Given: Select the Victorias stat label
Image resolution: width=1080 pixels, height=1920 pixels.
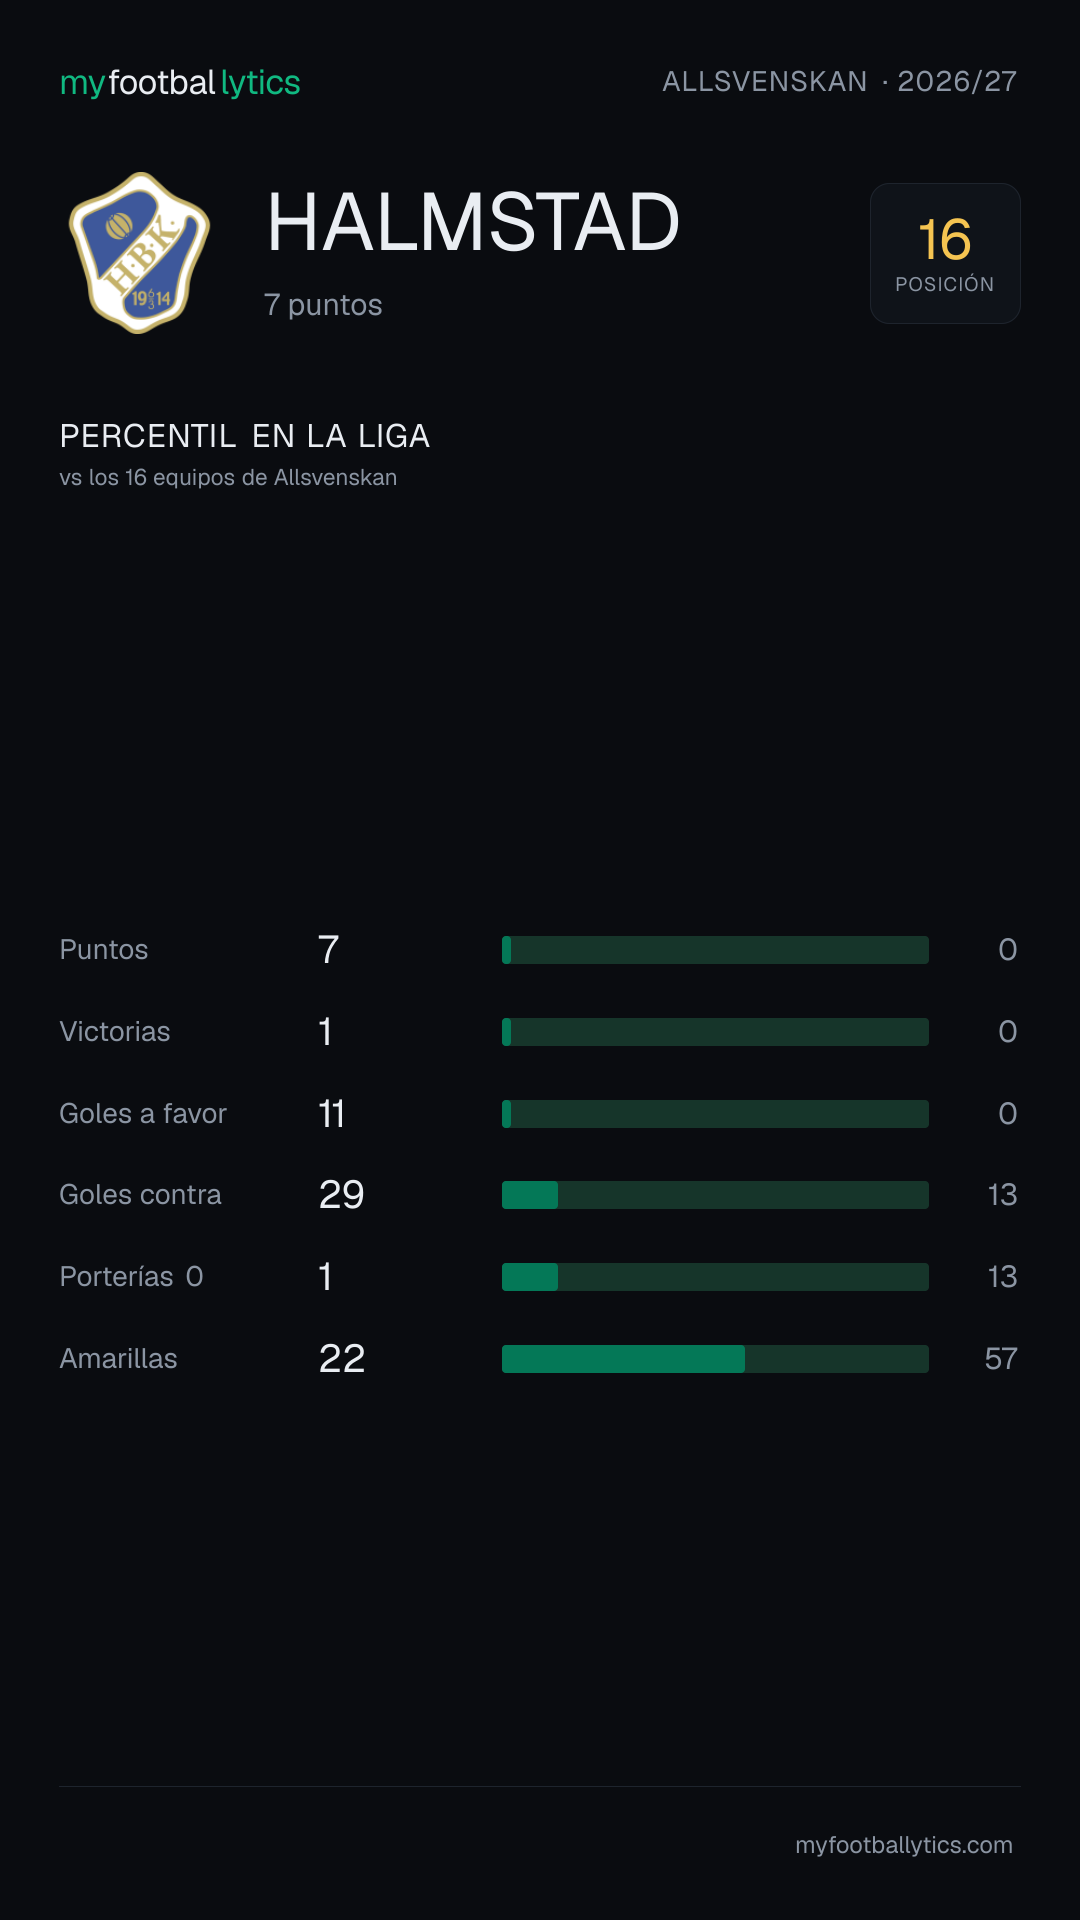Looking at the screenshot, I should [x=115, y=1032].
